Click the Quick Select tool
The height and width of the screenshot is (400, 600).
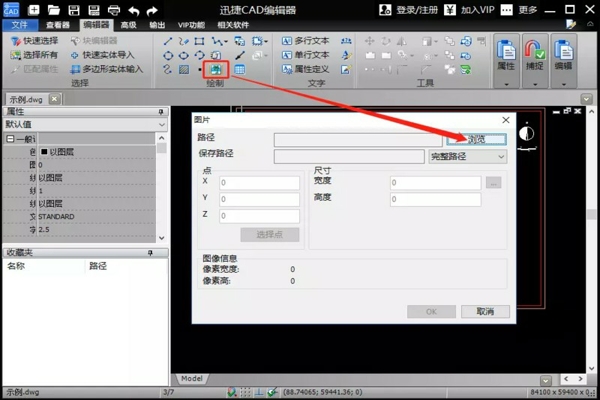tap(34, 41)
